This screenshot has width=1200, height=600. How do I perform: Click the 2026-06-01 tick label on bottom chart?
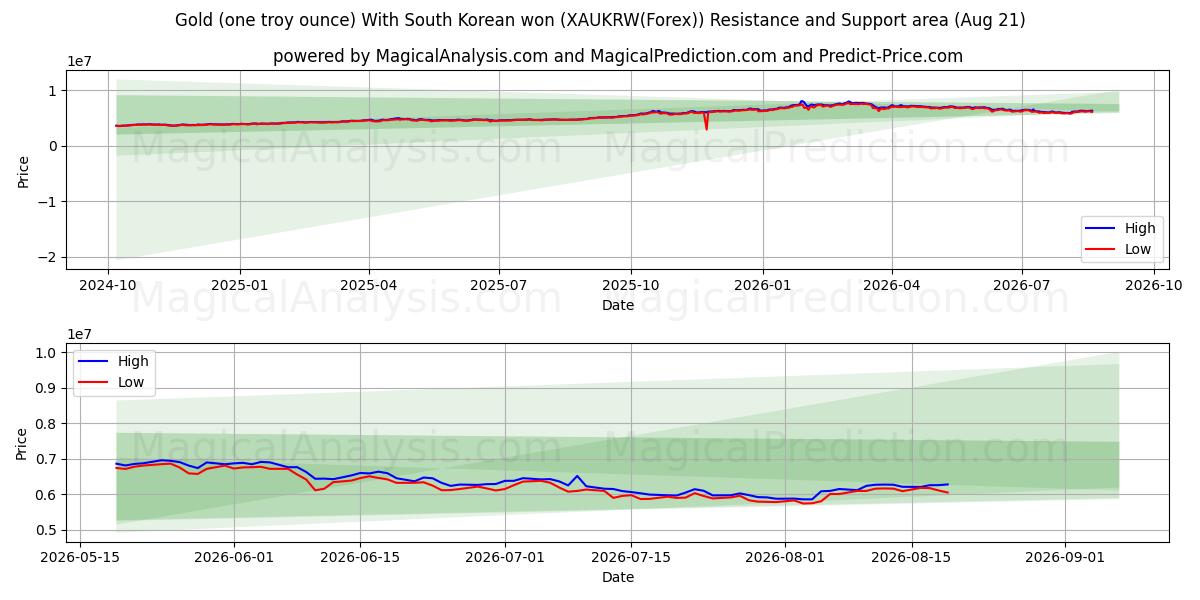(x=234, y=557)
